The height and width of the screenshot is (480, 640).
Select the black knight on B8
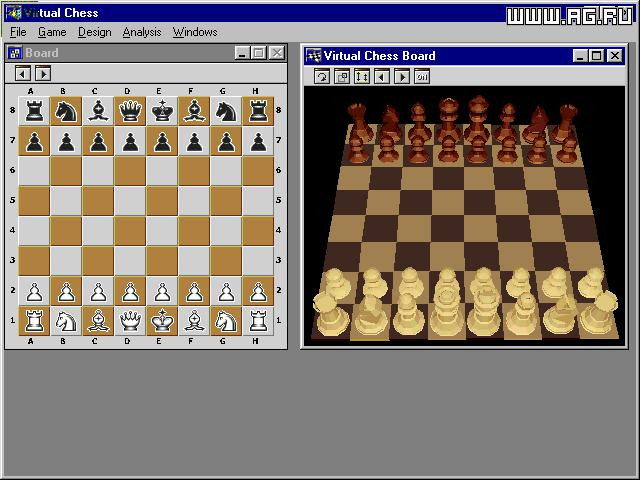[x=66, y=111]
